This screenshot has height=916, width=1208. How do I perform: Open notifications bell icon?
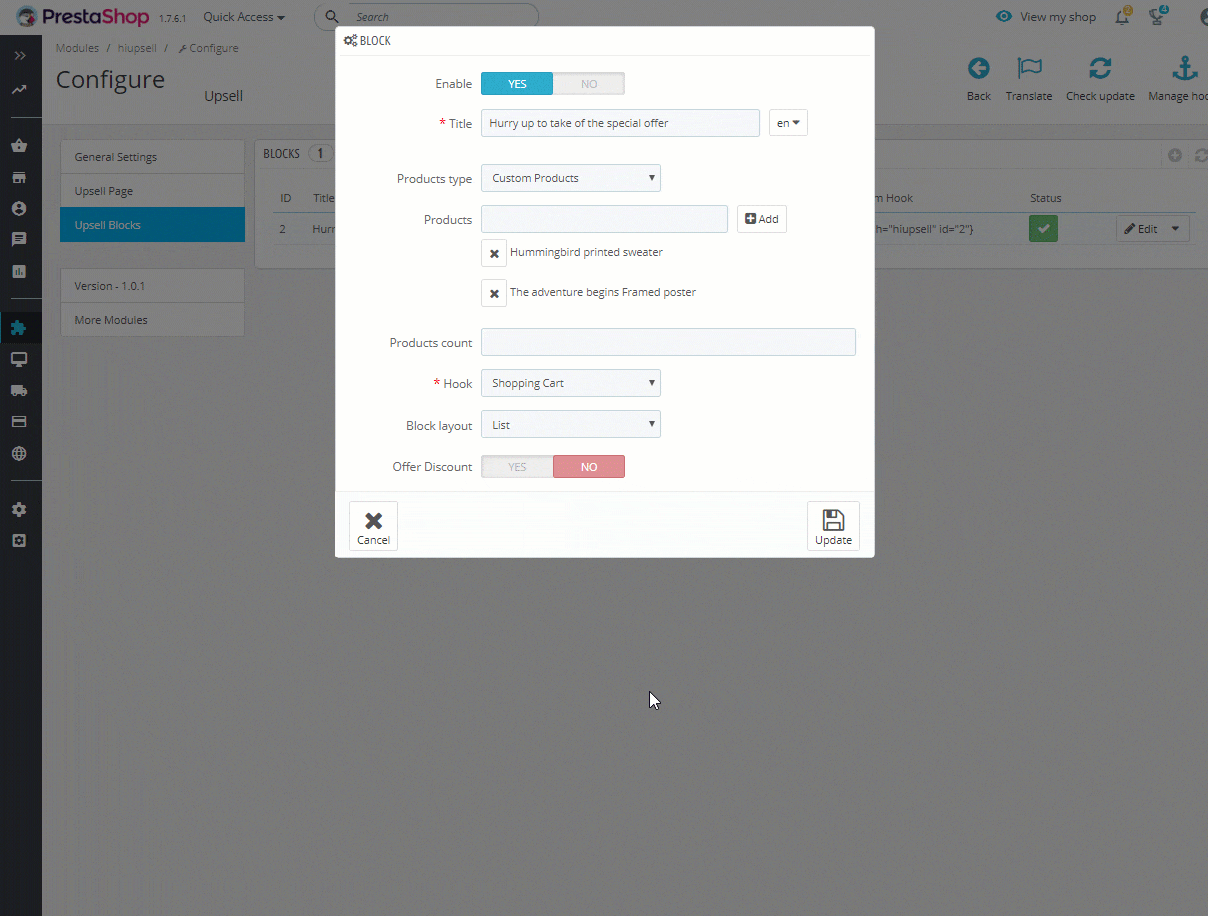pyautogui.click(x=1123, y=16)
